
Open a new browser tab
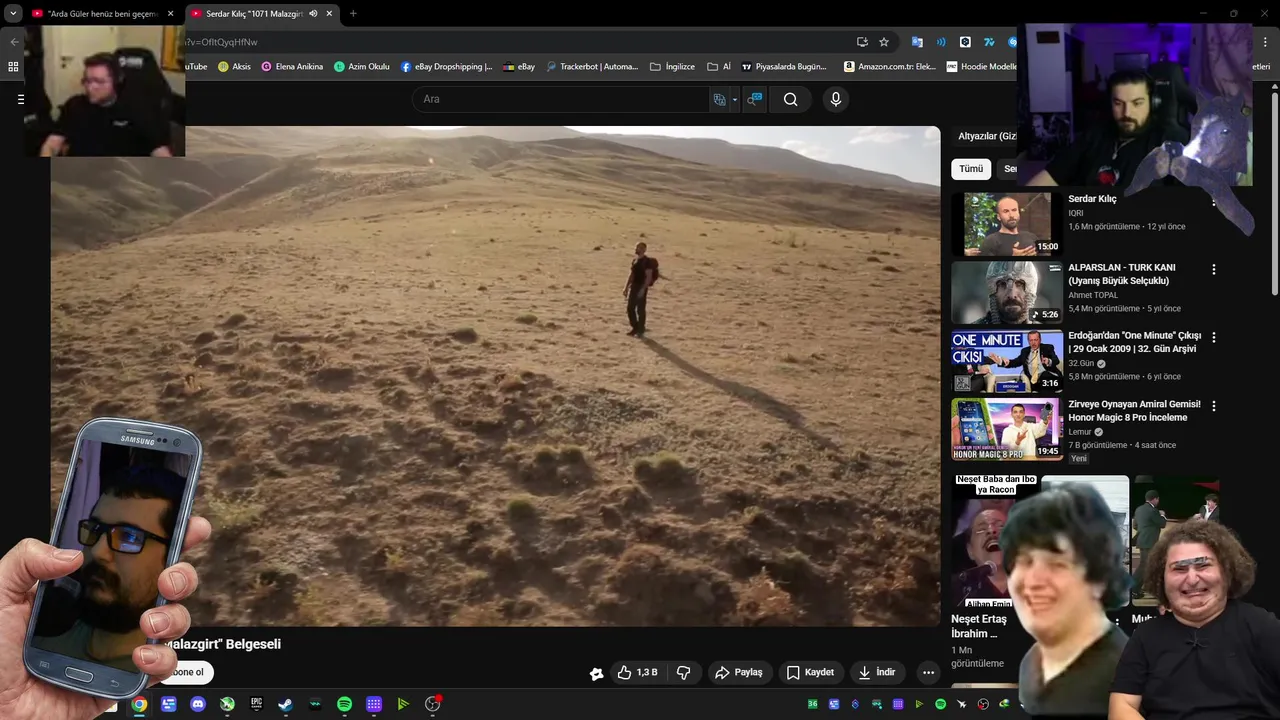353,14
